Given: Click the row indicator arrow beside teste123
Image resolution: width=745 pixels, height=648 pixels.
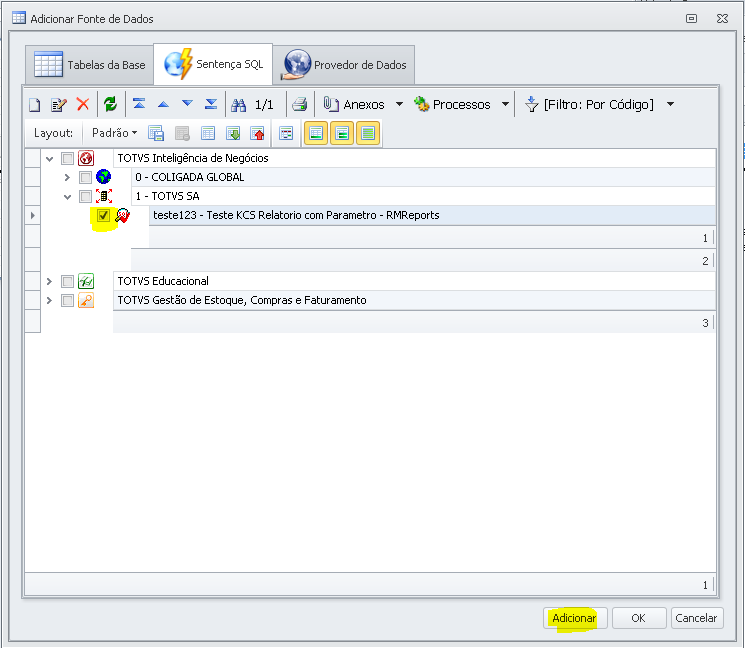Looking at the screenshot, I should (32, 215).
